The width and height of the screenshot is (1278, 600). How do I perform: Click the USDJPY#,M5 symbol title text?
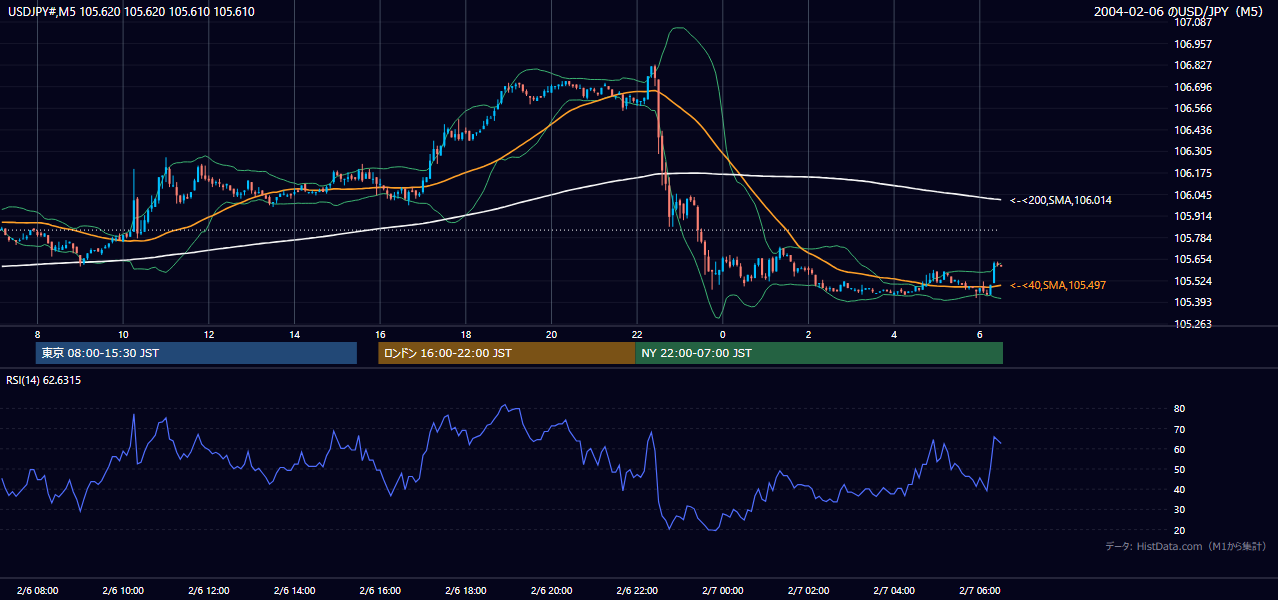coord(132,12)
